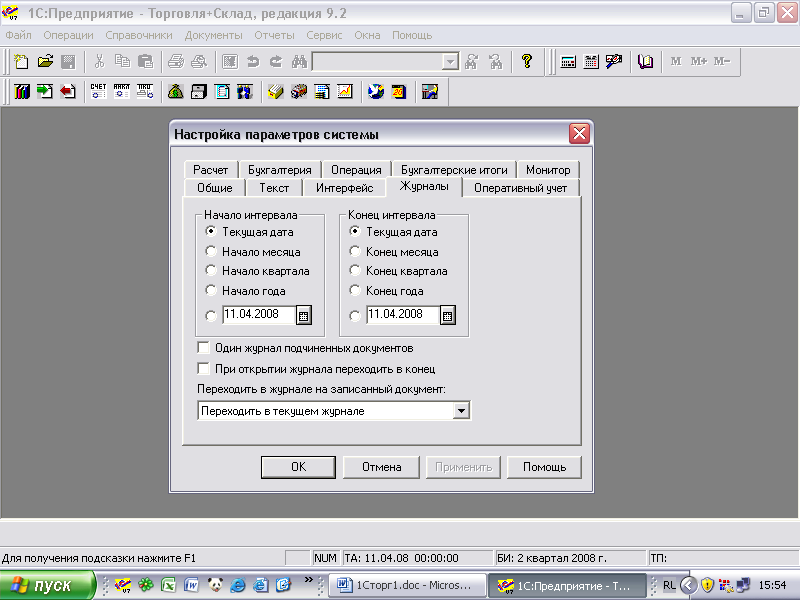Viewport: 800px width, 600px height.
Task: Switch to the Бухгалтерские итоги tab
Action: tap(454, 169)
